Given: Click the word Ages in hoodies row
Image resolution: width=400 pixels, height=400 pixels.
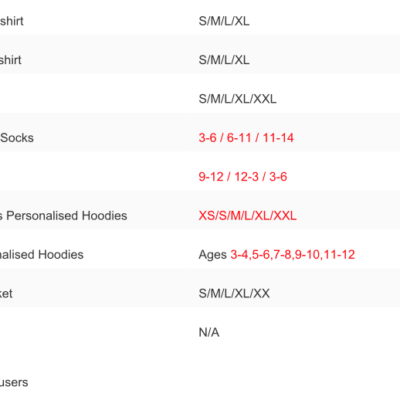Looking at the screenshot, I should tap(213, 255).
